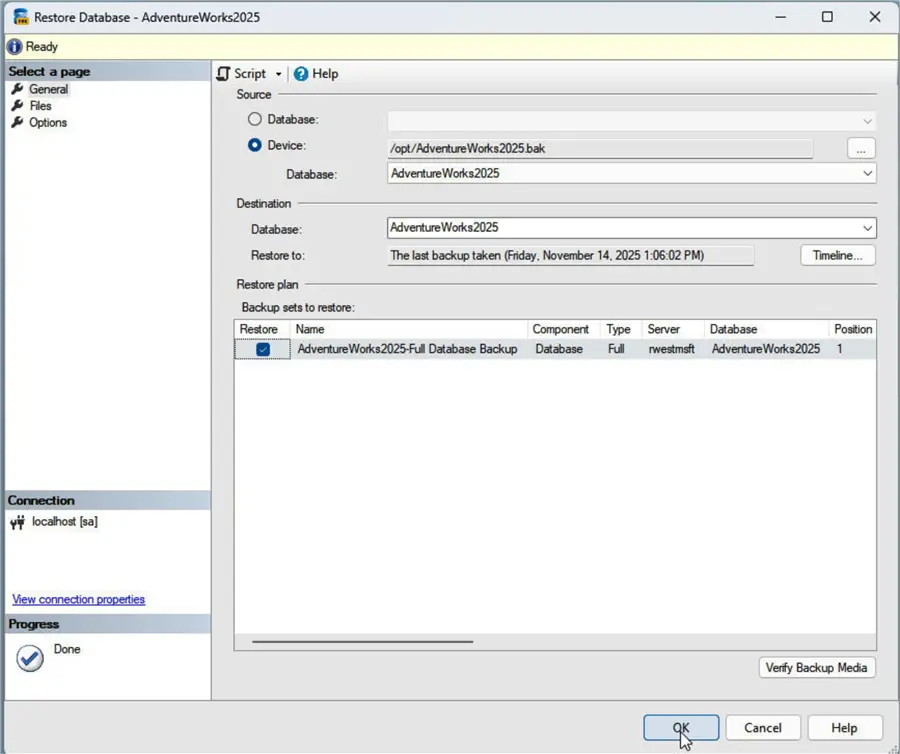Viewport: 900px width, 754px height.
Task: Click the Script toolbar button
Action: pyautogui.click(x=242, y=73)
